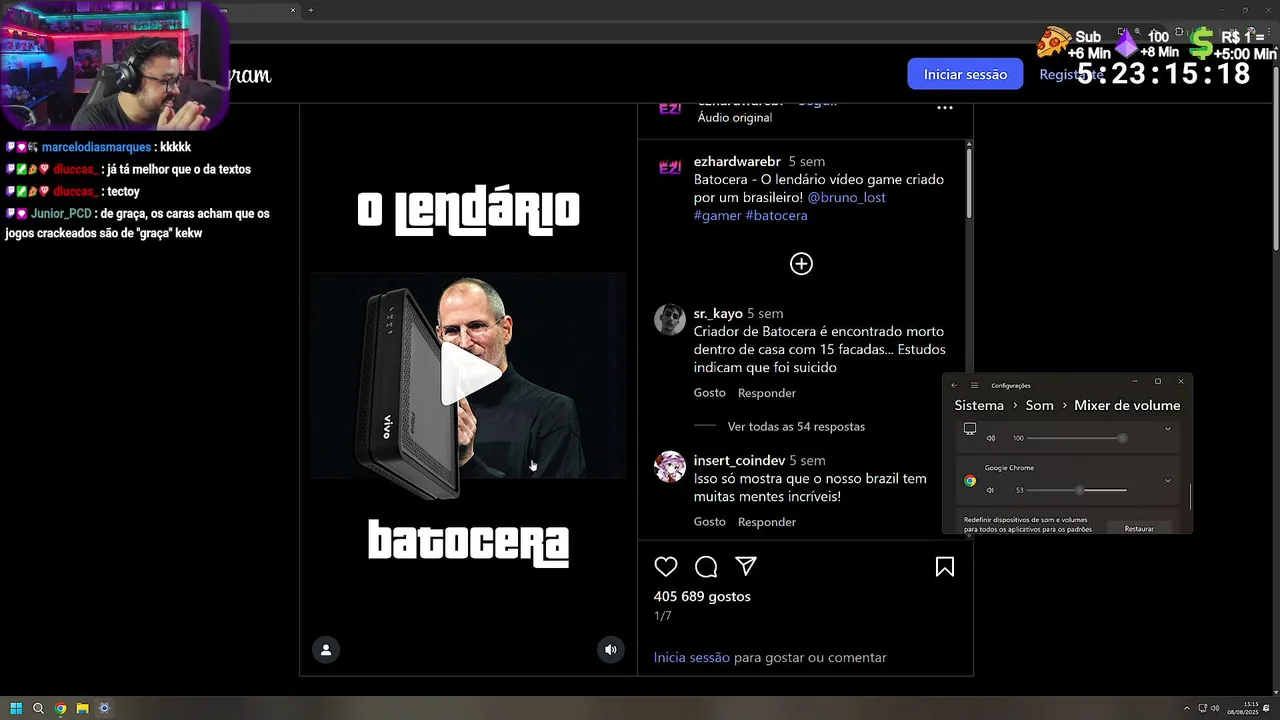Open the system tray volume icon
This screenshot has width=1280, height=720.
coord(1215,708)
